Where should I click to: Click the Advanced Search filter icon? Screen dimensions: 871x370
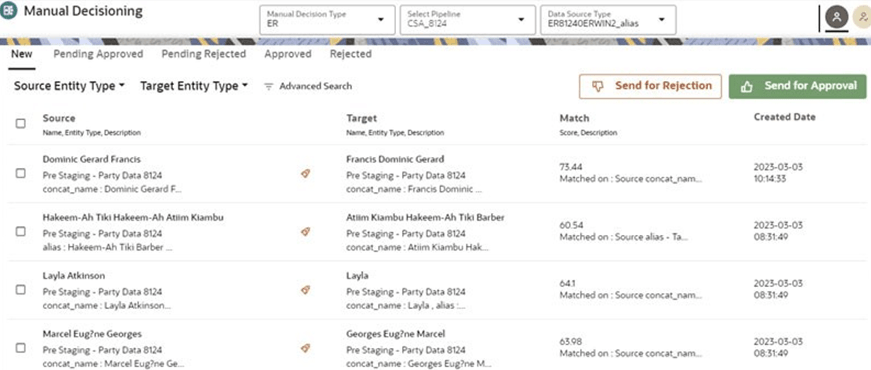[x=268, y=87]
